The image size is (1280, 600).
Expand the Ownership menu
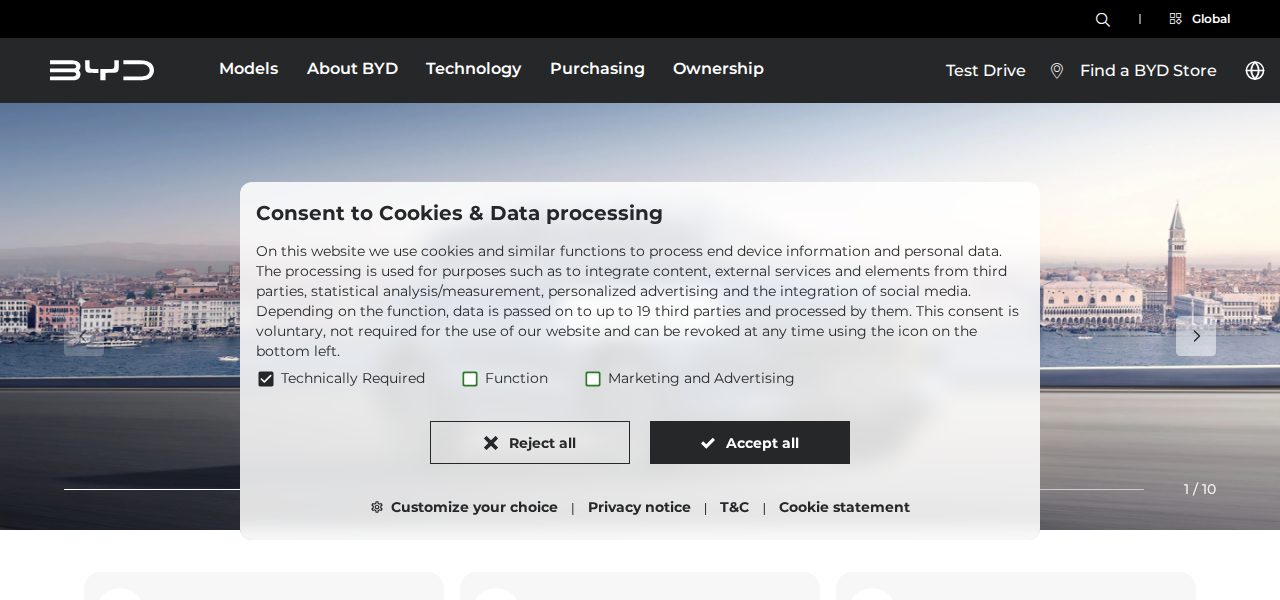point(718,69)
